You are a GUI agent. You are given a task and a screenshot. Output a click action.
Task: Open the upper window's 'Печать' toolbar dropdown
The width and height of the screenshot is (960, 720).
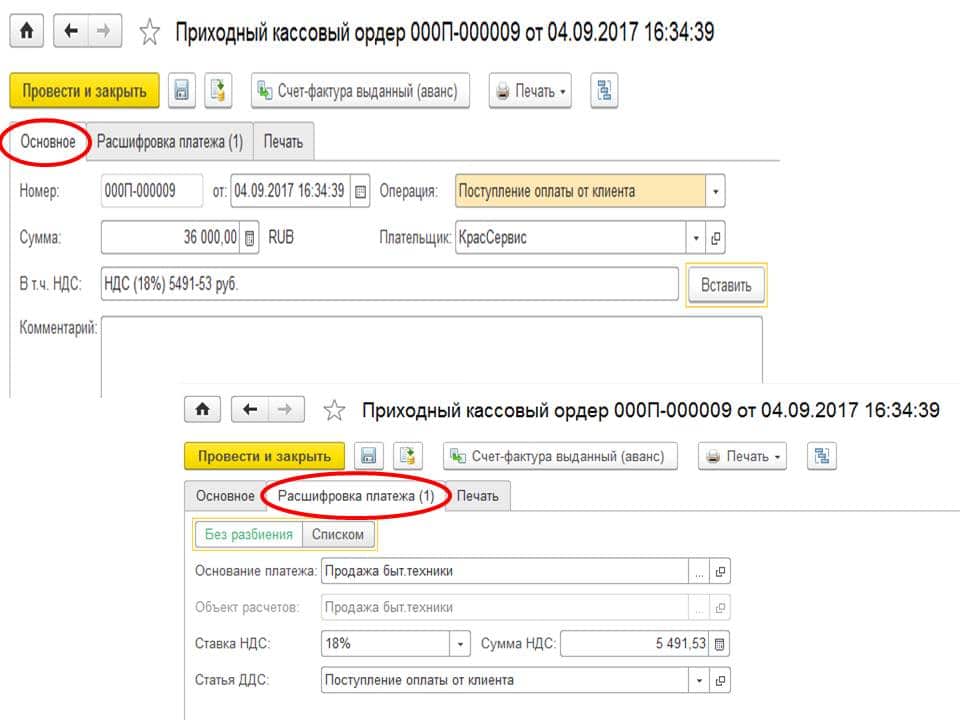click(530, 91)
